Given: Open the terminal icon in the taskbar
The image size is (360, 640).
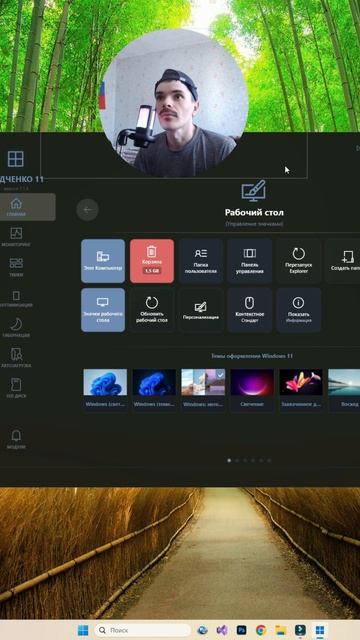Looking at the screenshot, I should [300, 630].
